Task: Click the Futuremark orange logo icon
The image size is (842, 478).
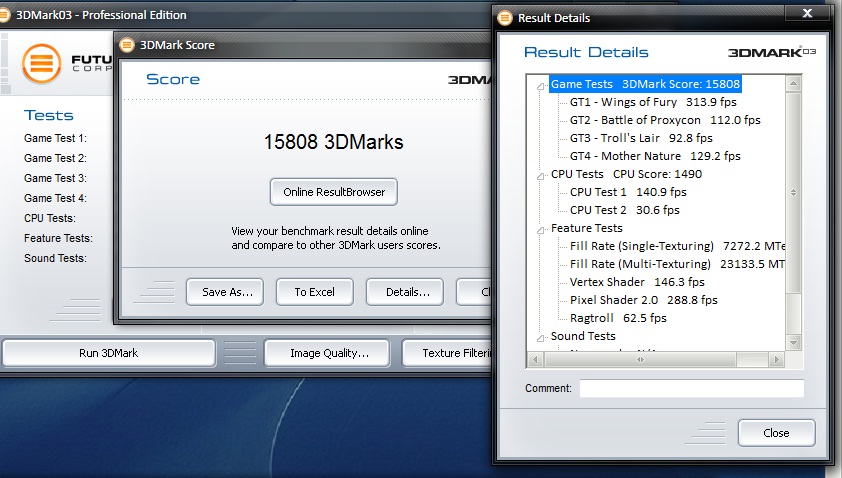Action: pyautogui.click(x=41, y=64)
